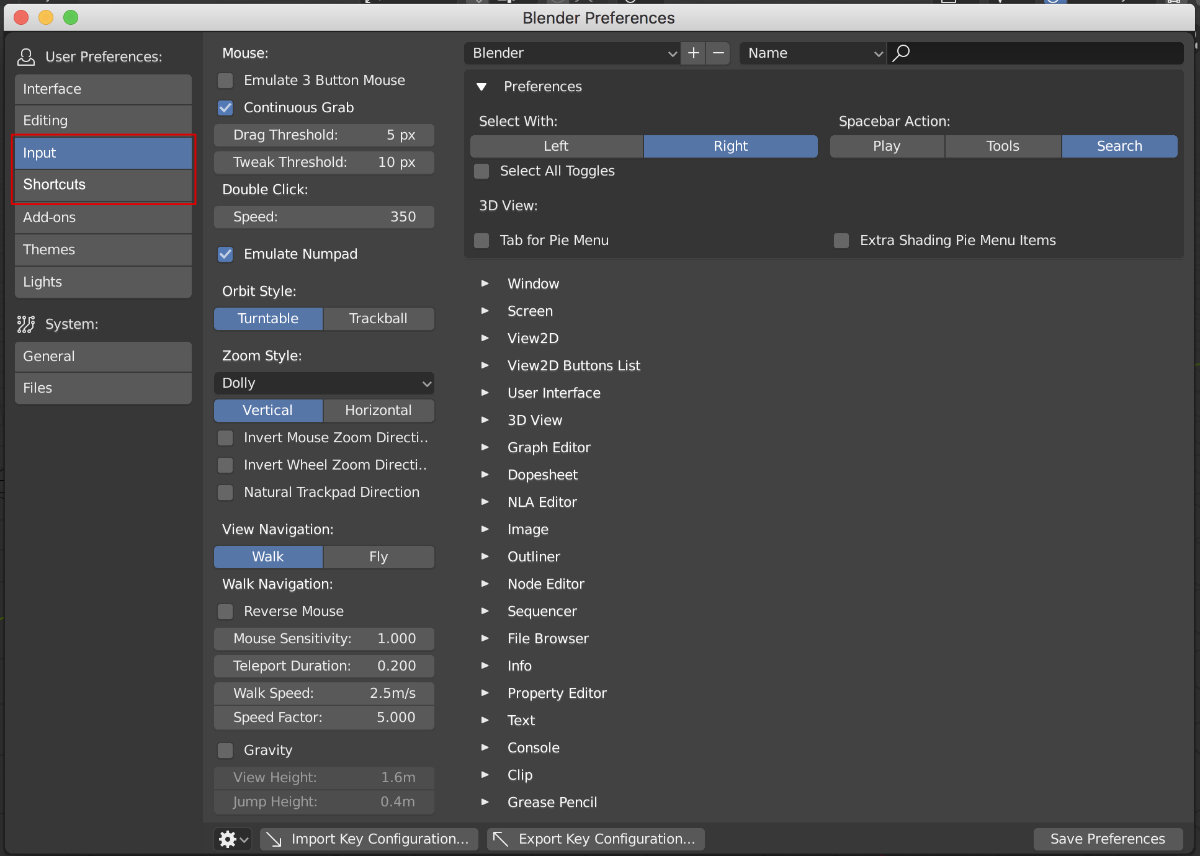The height and width of the screenshot is (856, 1200).
Task: Remove the keymap preset with minus button
Action: coord(718,53)
